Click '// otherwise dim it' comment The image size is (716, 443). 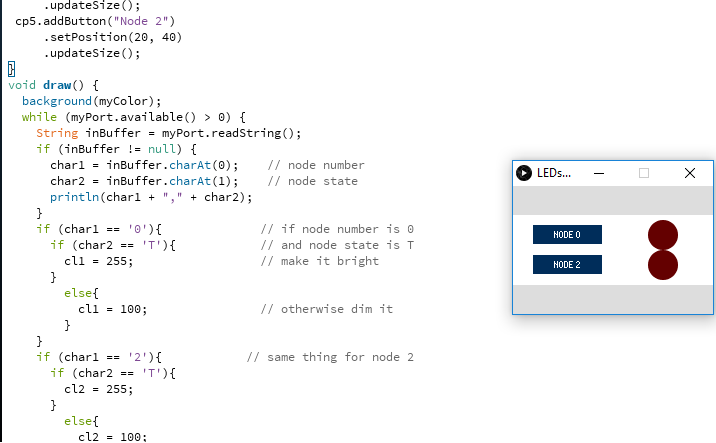327,309
